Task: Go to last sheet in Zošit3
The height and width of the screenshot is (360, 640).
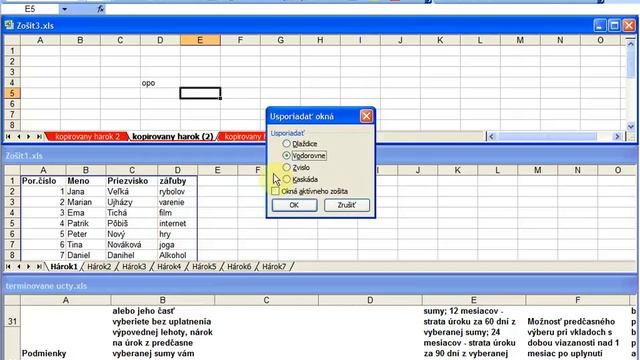Action: 39,137
